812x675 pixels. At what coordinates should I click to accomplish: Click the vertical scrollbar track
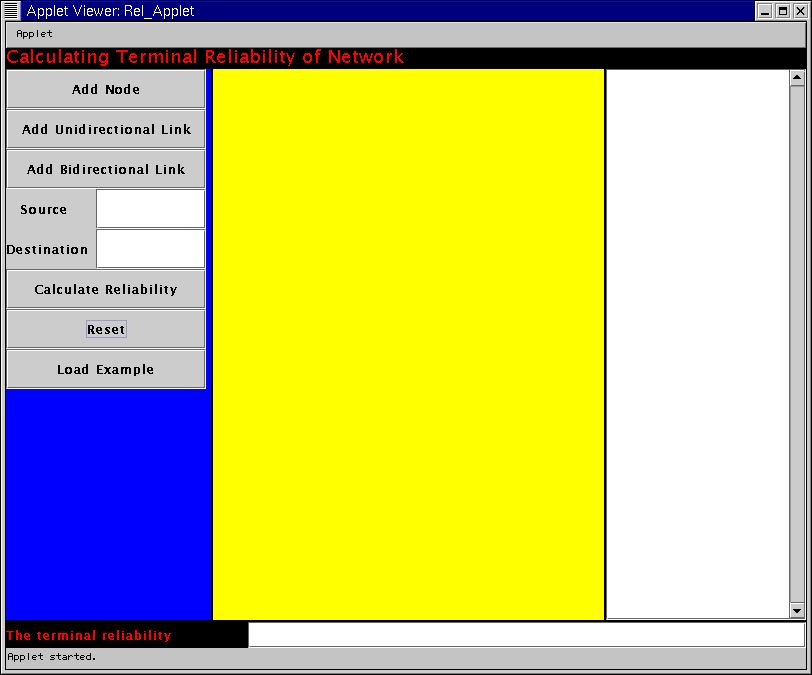pos(797,344)
